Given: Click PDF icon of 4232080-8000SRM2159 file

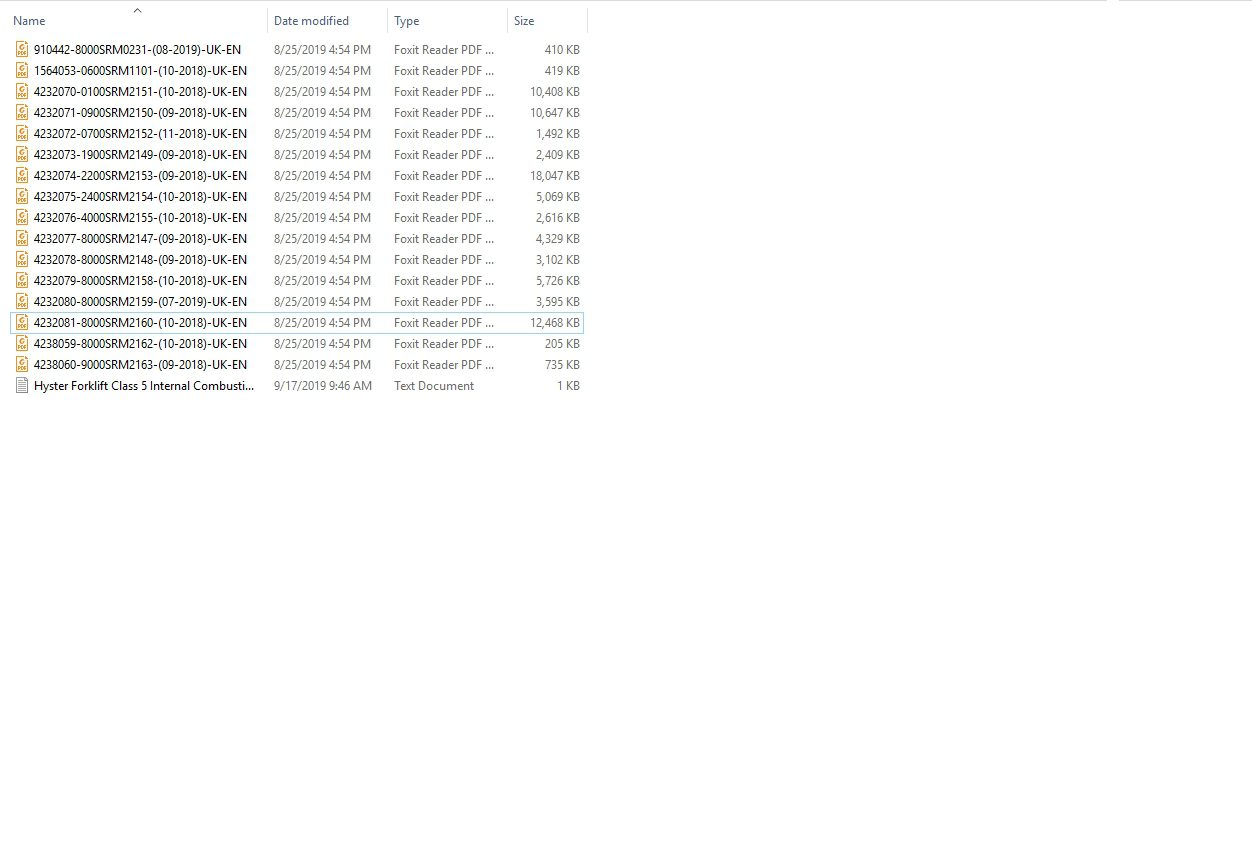Looking at the screenshot, I should pyautogui.click(x=22, y=301).
